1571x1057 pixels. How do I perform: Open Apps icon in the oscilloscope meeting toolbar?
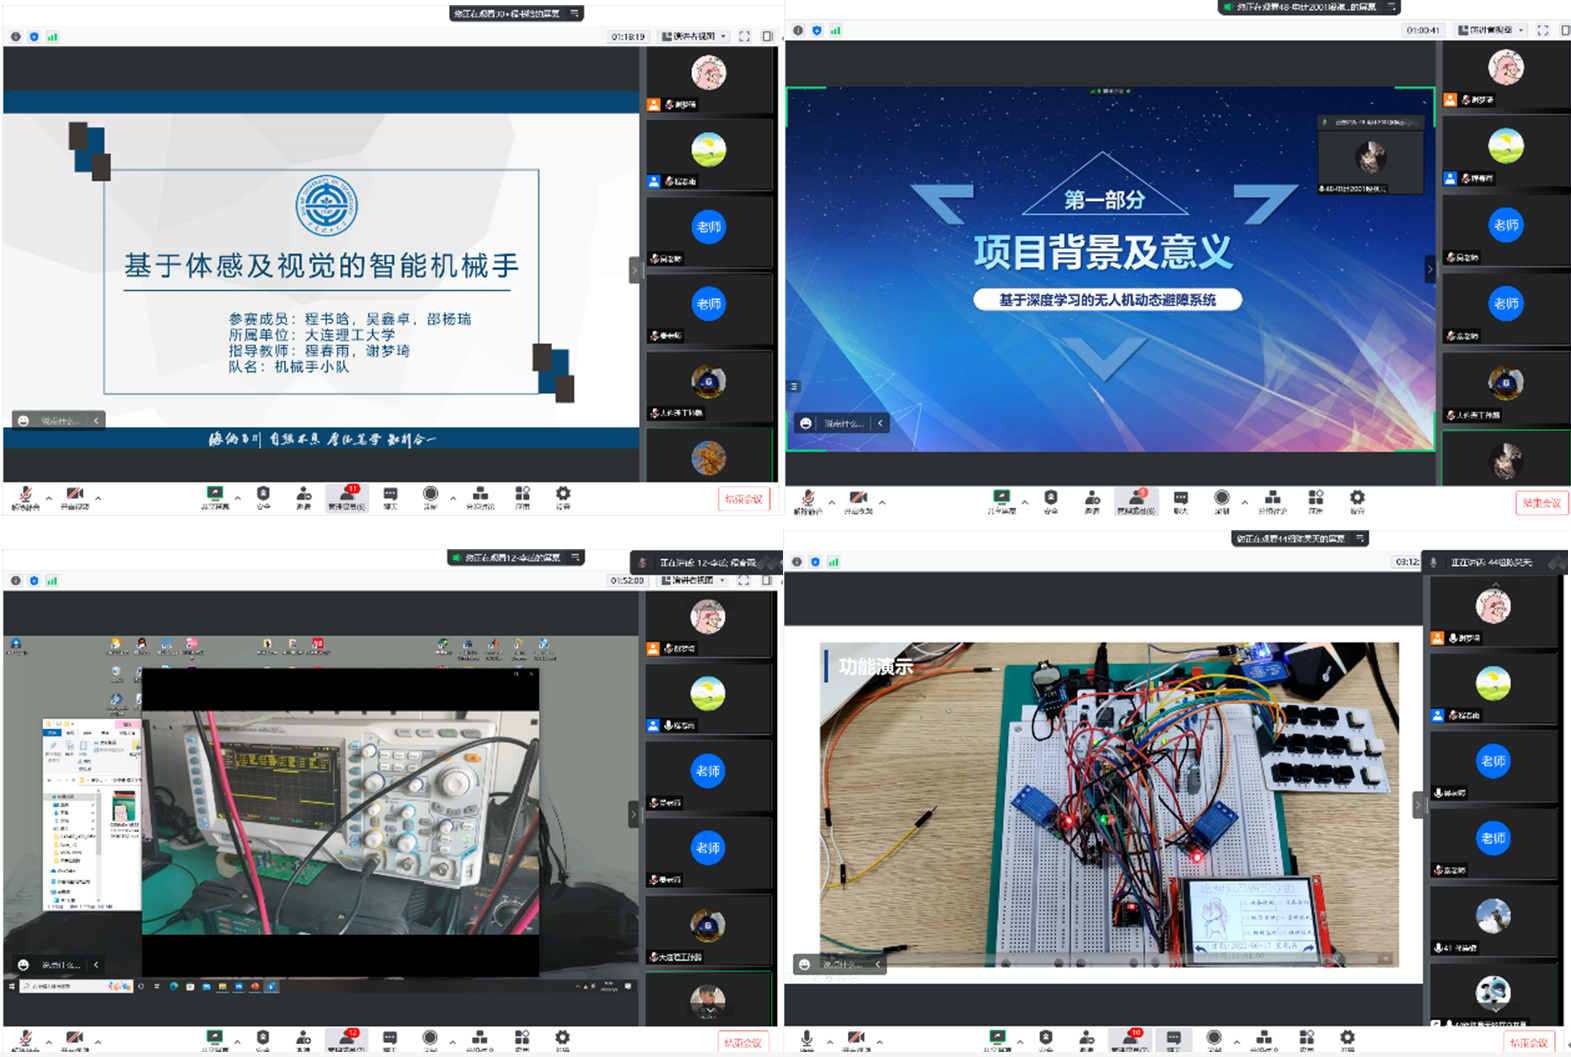click(x=522, y=1040)
